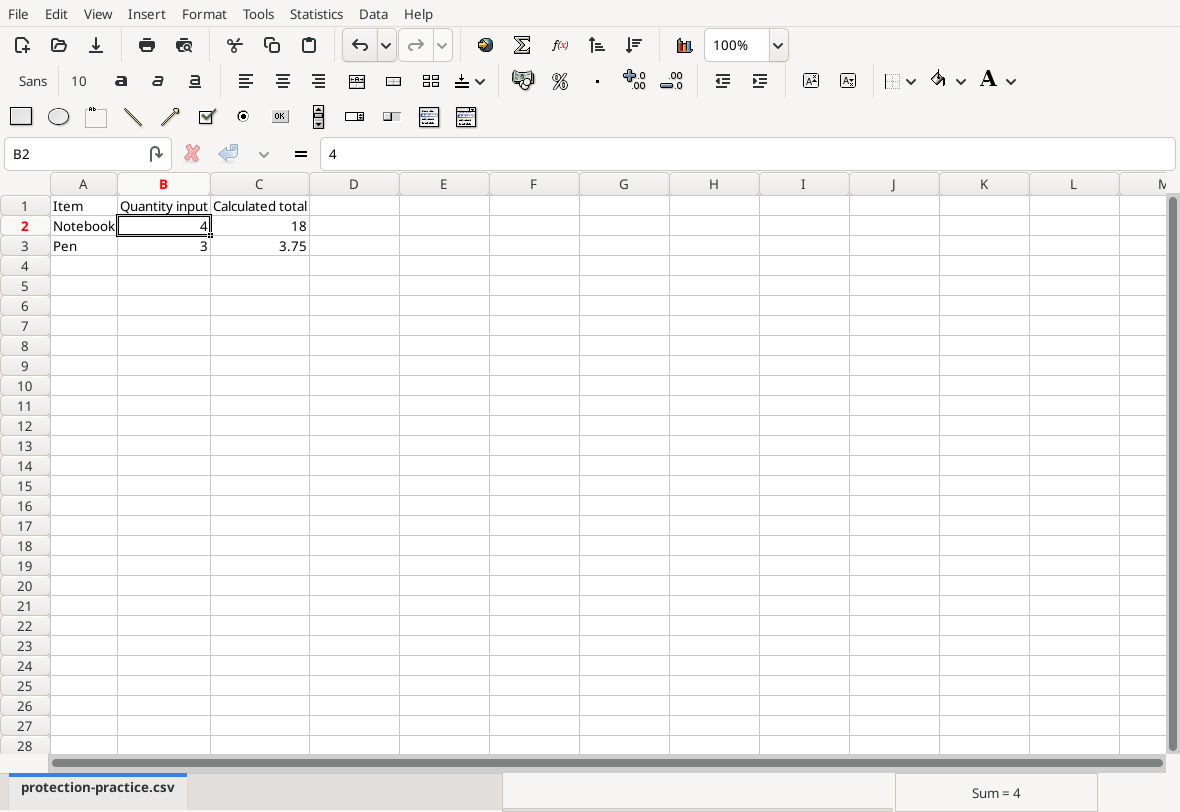This screenshot has height=812, width=1180.
Task: Click the equals formula button
Action: coord(300,154)
